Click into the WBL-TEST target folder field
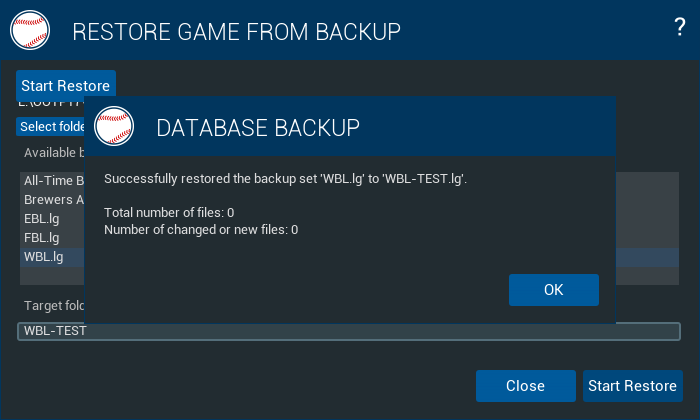Screen dimensions: 700x420 coord(349,331)
